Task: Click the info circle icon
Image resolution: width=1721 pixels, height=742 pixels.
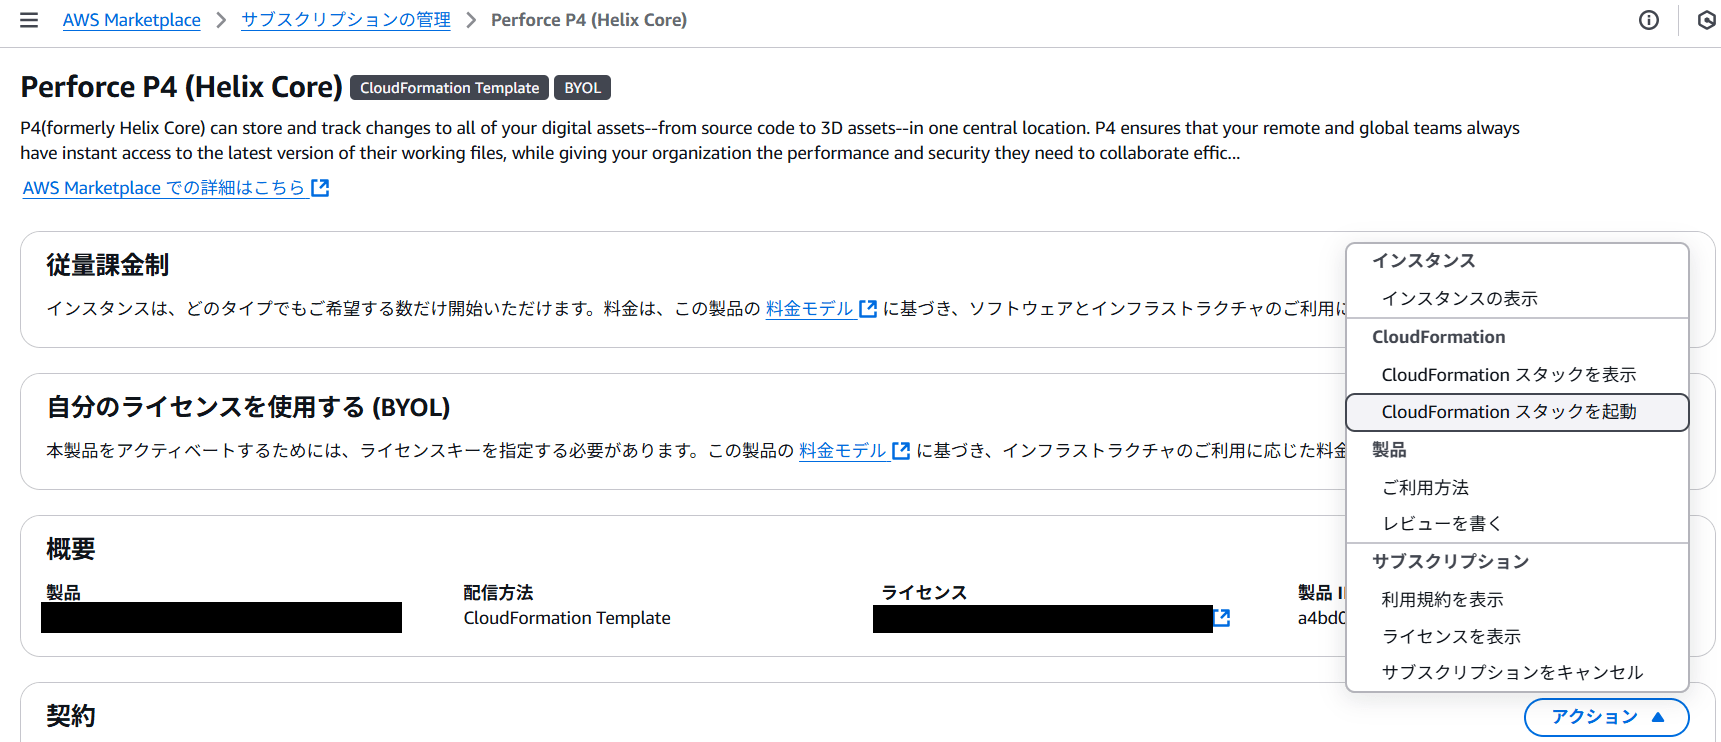Action: click(1649, 20)
